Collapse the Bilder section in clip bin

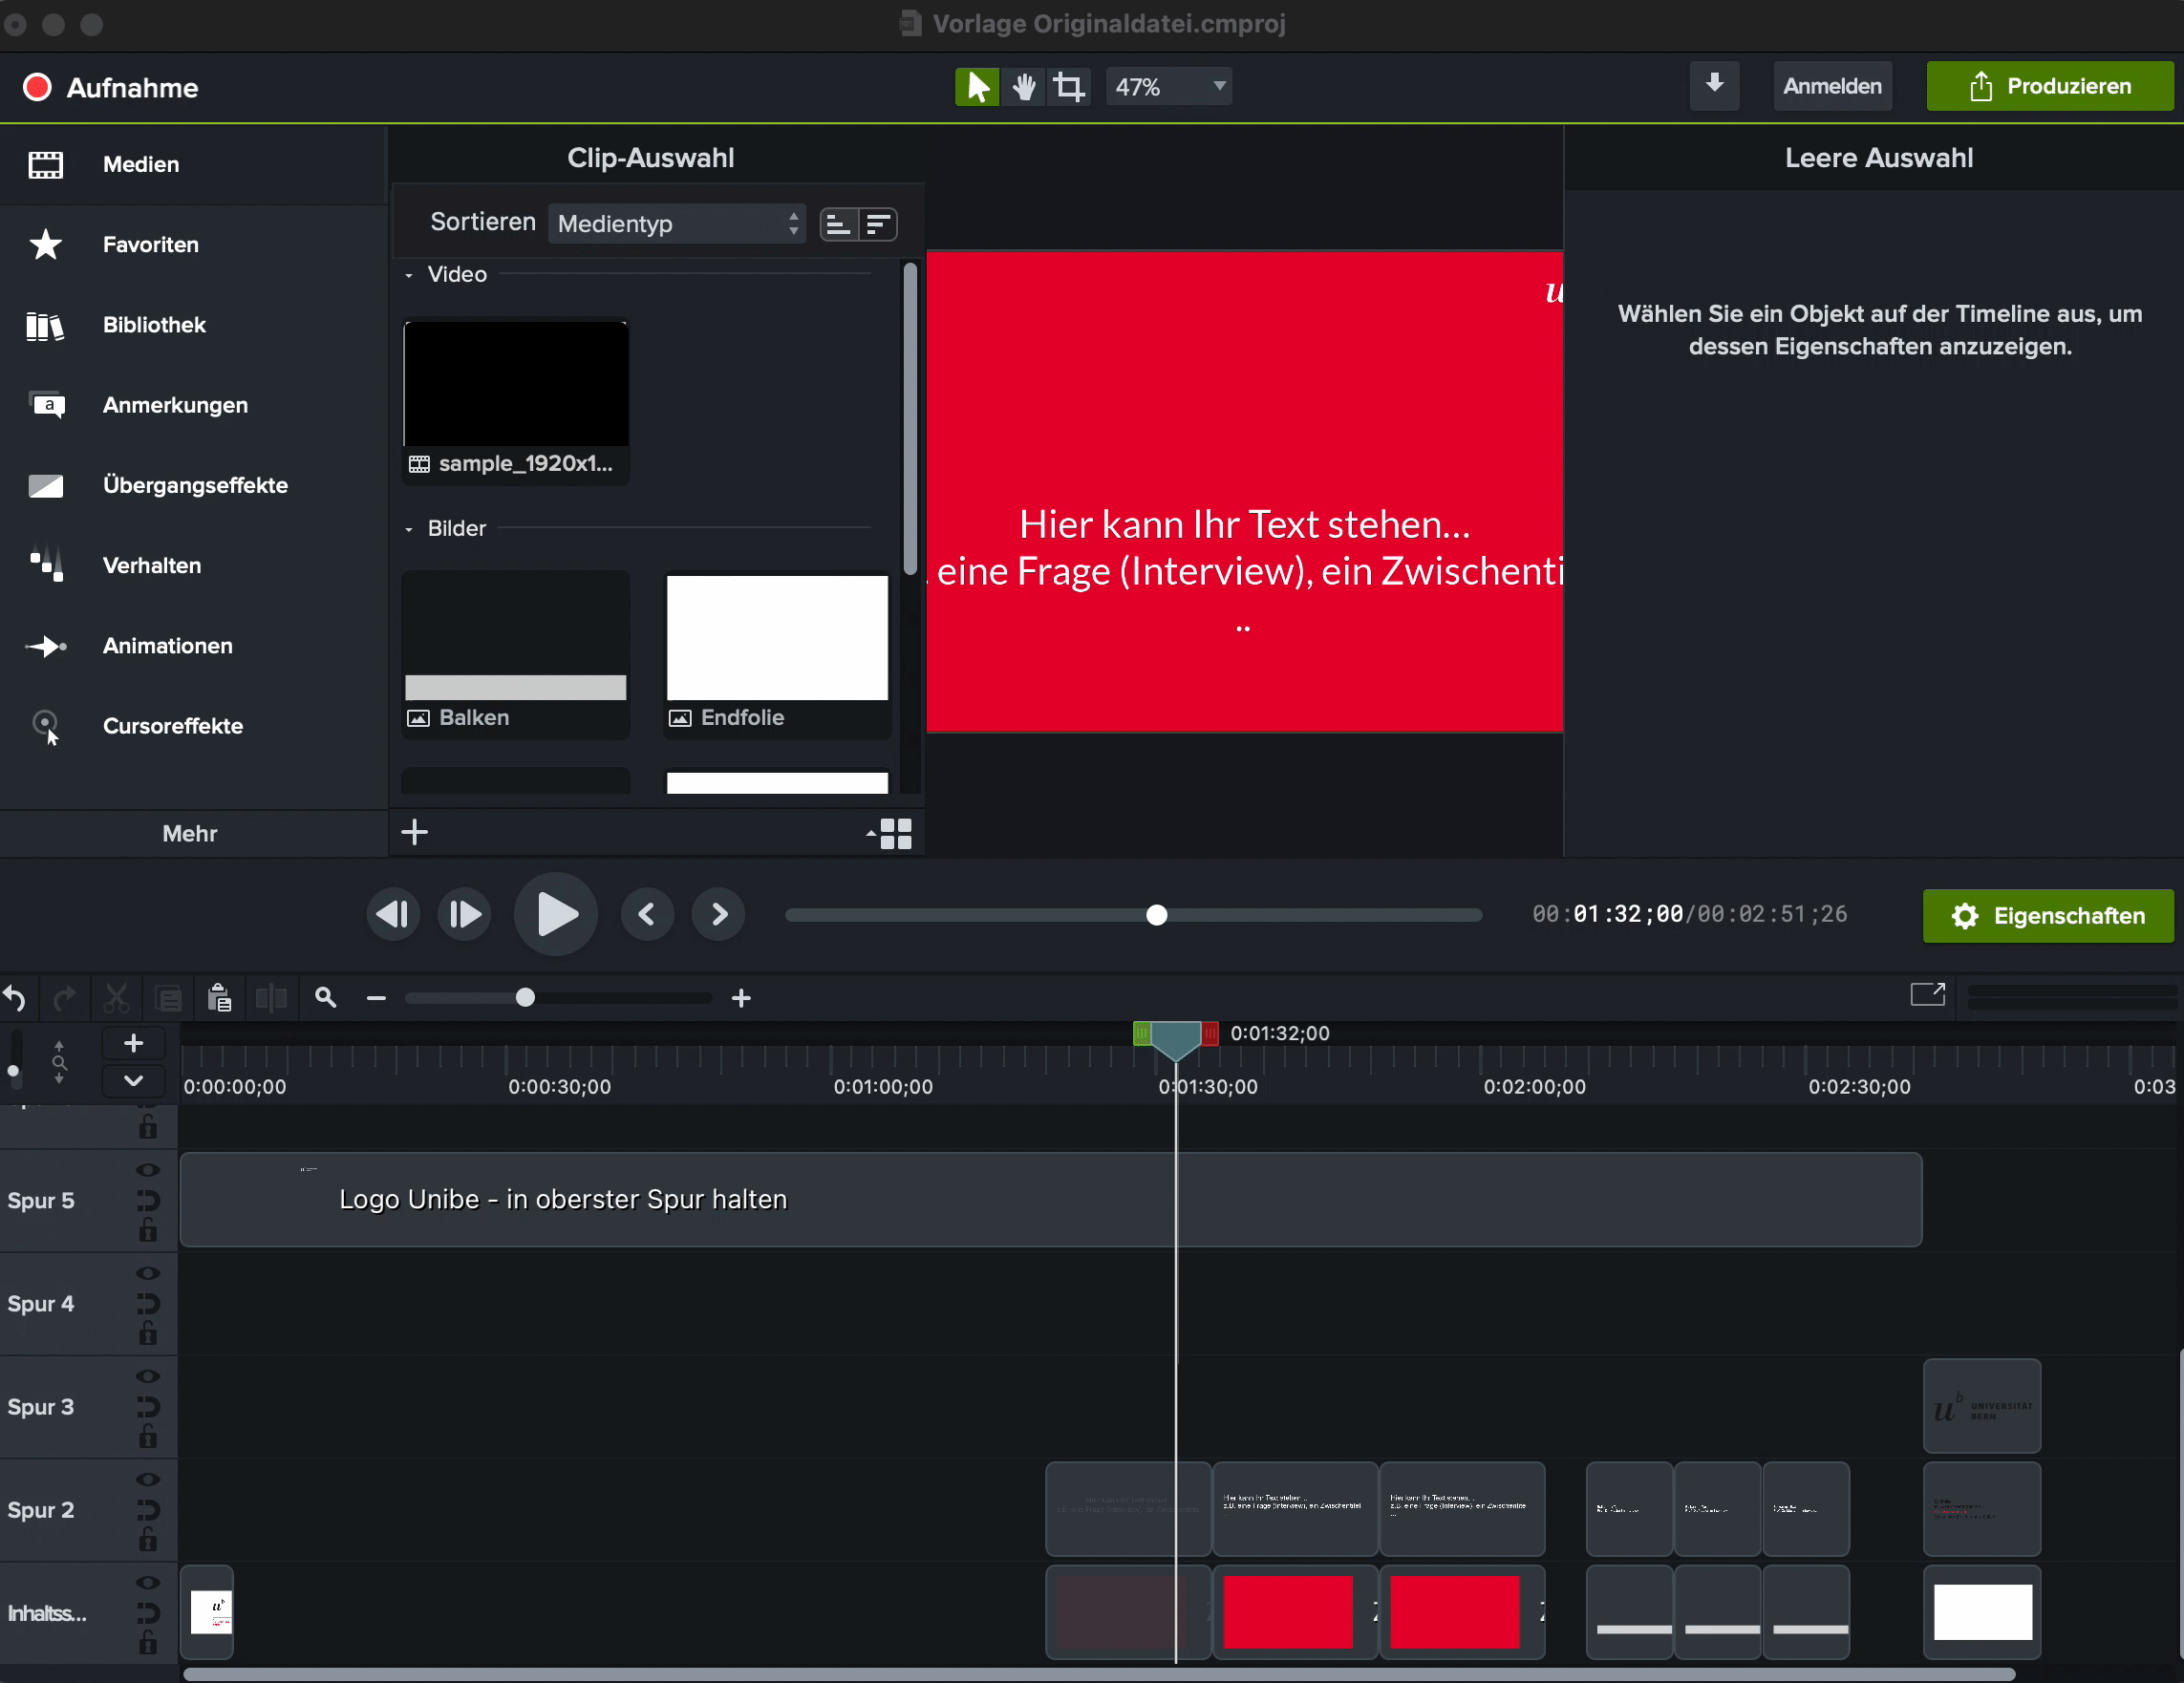click(x=409, y=529)
